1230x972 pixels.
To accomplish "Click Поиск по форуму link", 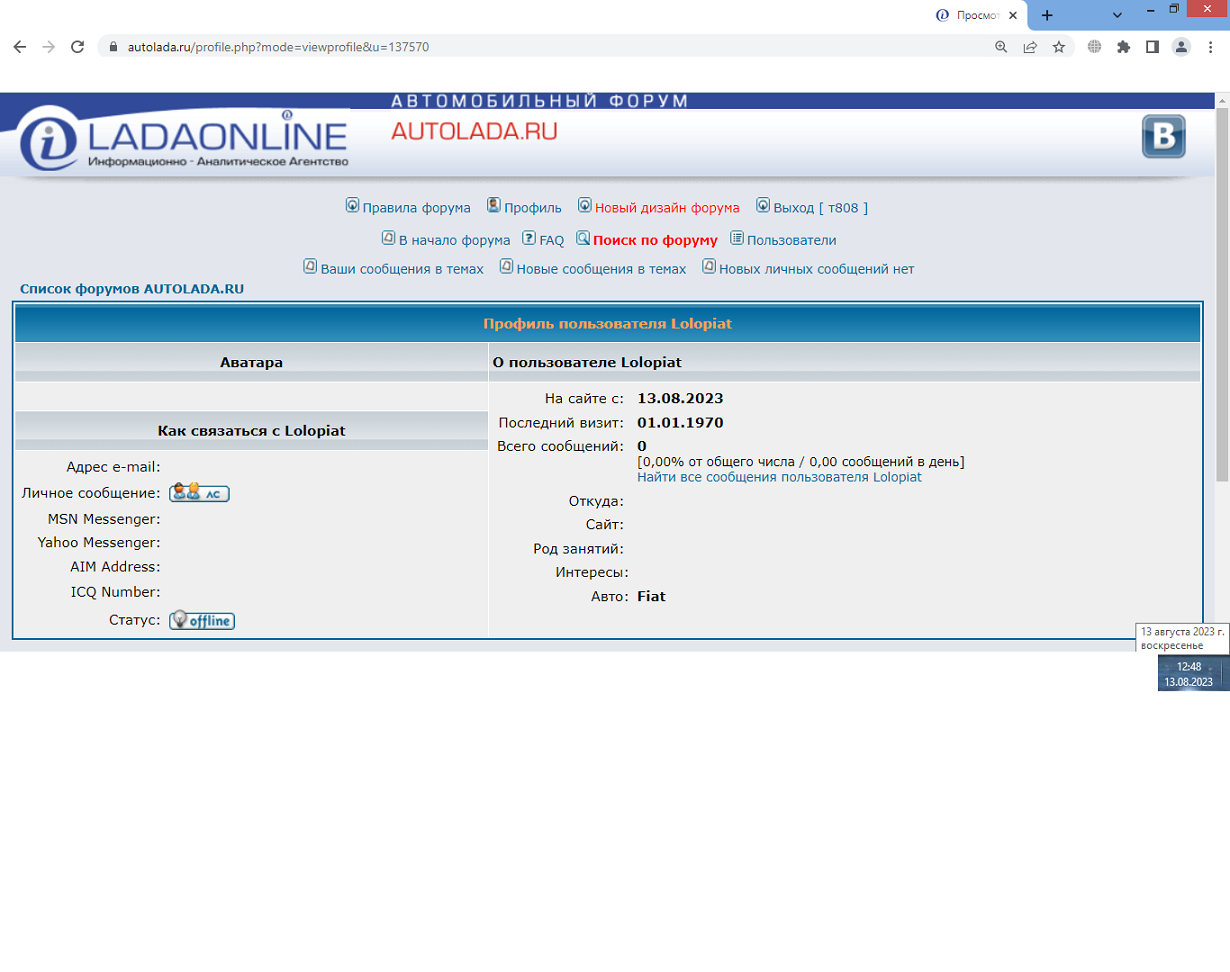I will (654, 240).
